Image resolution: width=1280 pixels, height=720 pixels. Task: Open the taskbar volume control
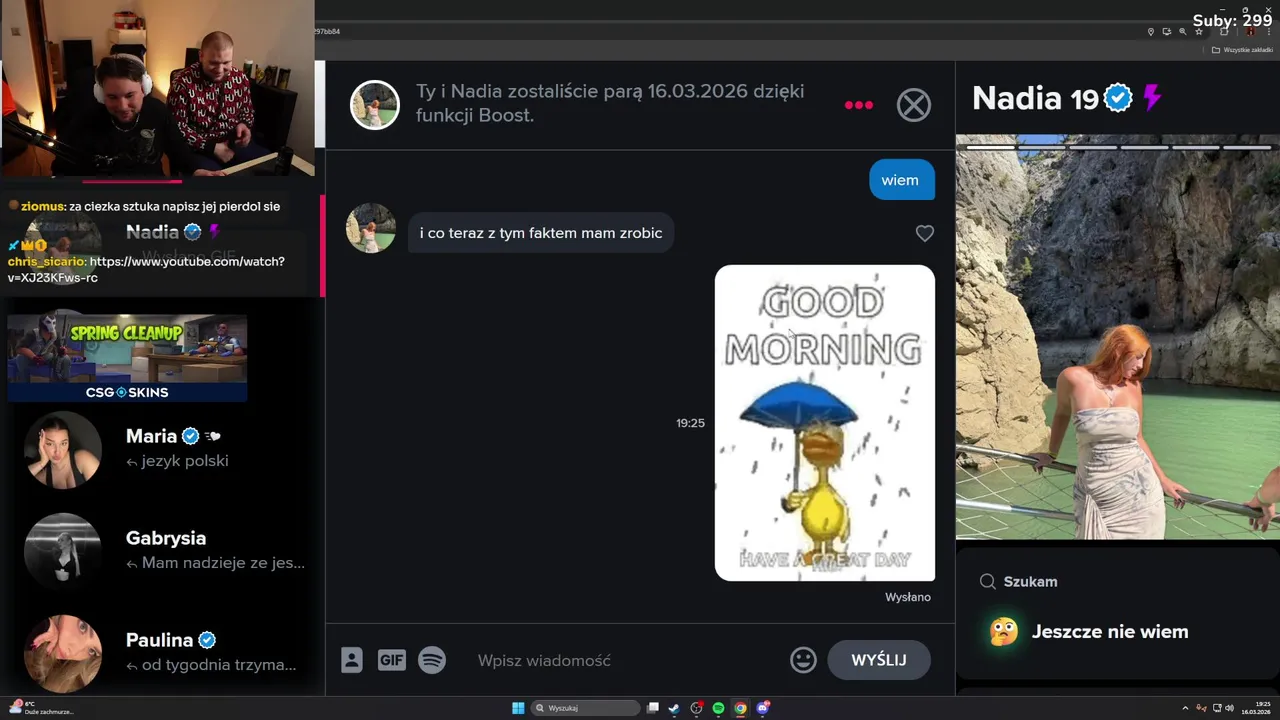1229,708
